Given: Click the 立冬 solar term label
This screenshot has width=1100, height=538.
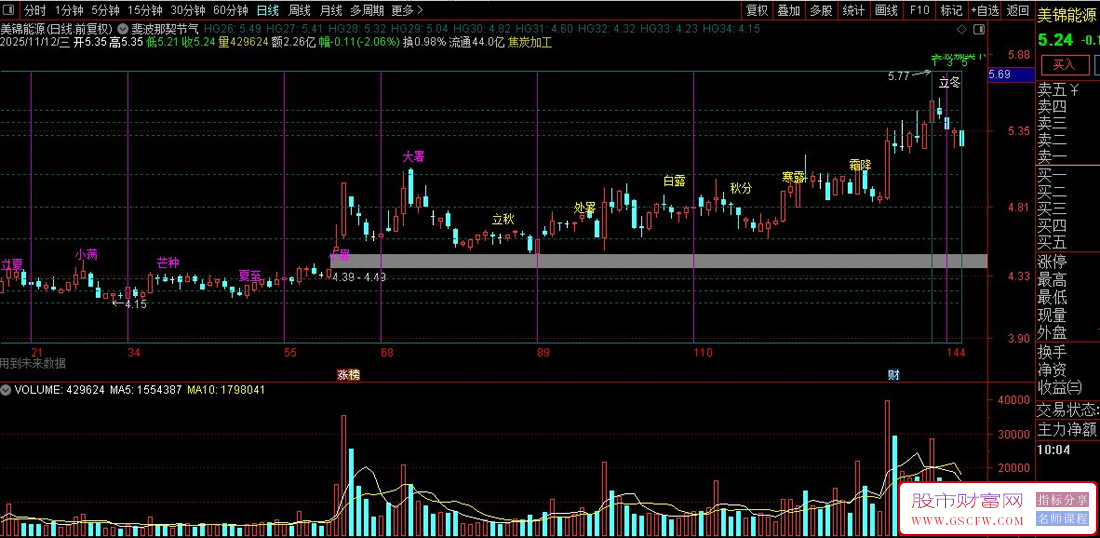Looking at the screenshot, I should pos(950,82).
